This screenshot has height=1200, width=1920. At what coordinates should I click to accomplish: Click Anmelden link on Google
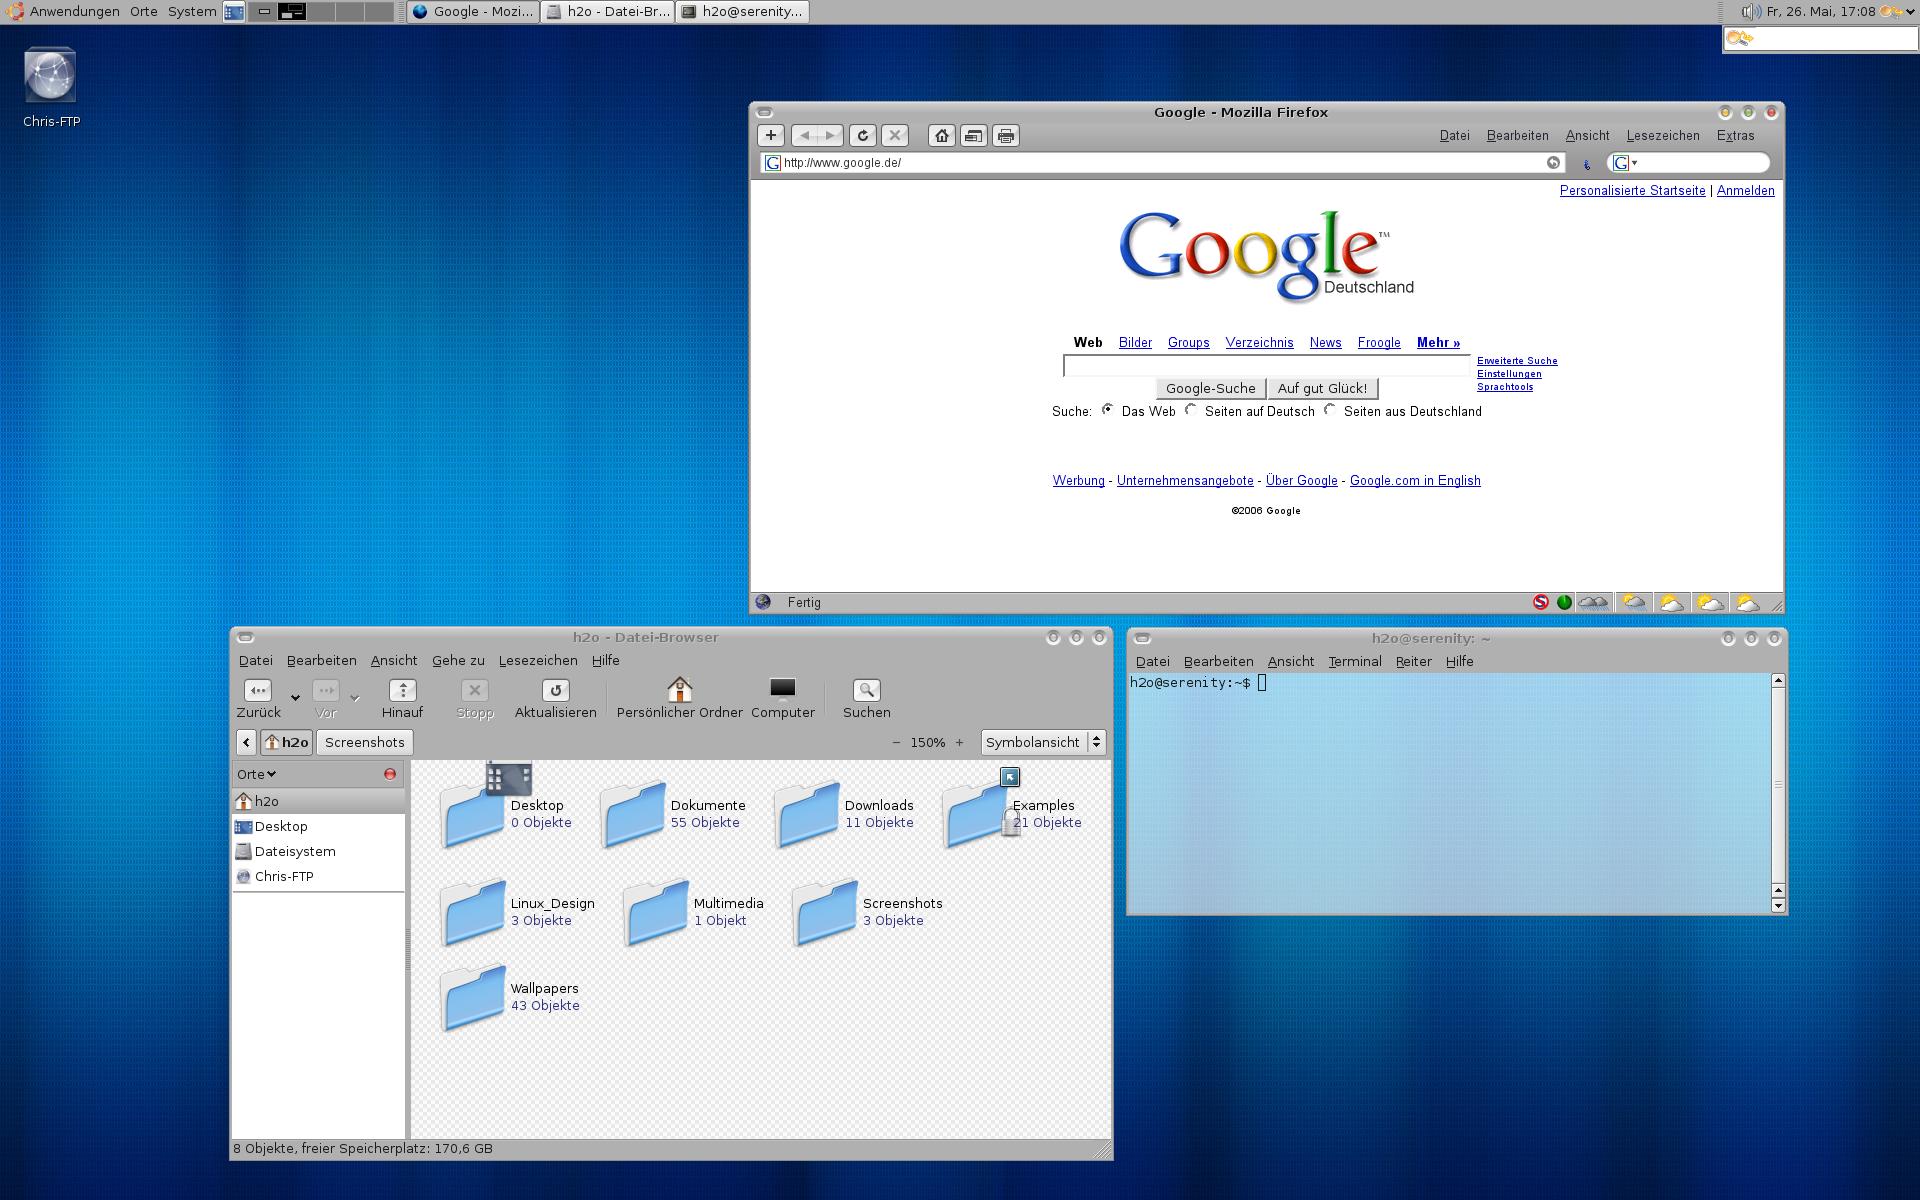click(1745, 191)
